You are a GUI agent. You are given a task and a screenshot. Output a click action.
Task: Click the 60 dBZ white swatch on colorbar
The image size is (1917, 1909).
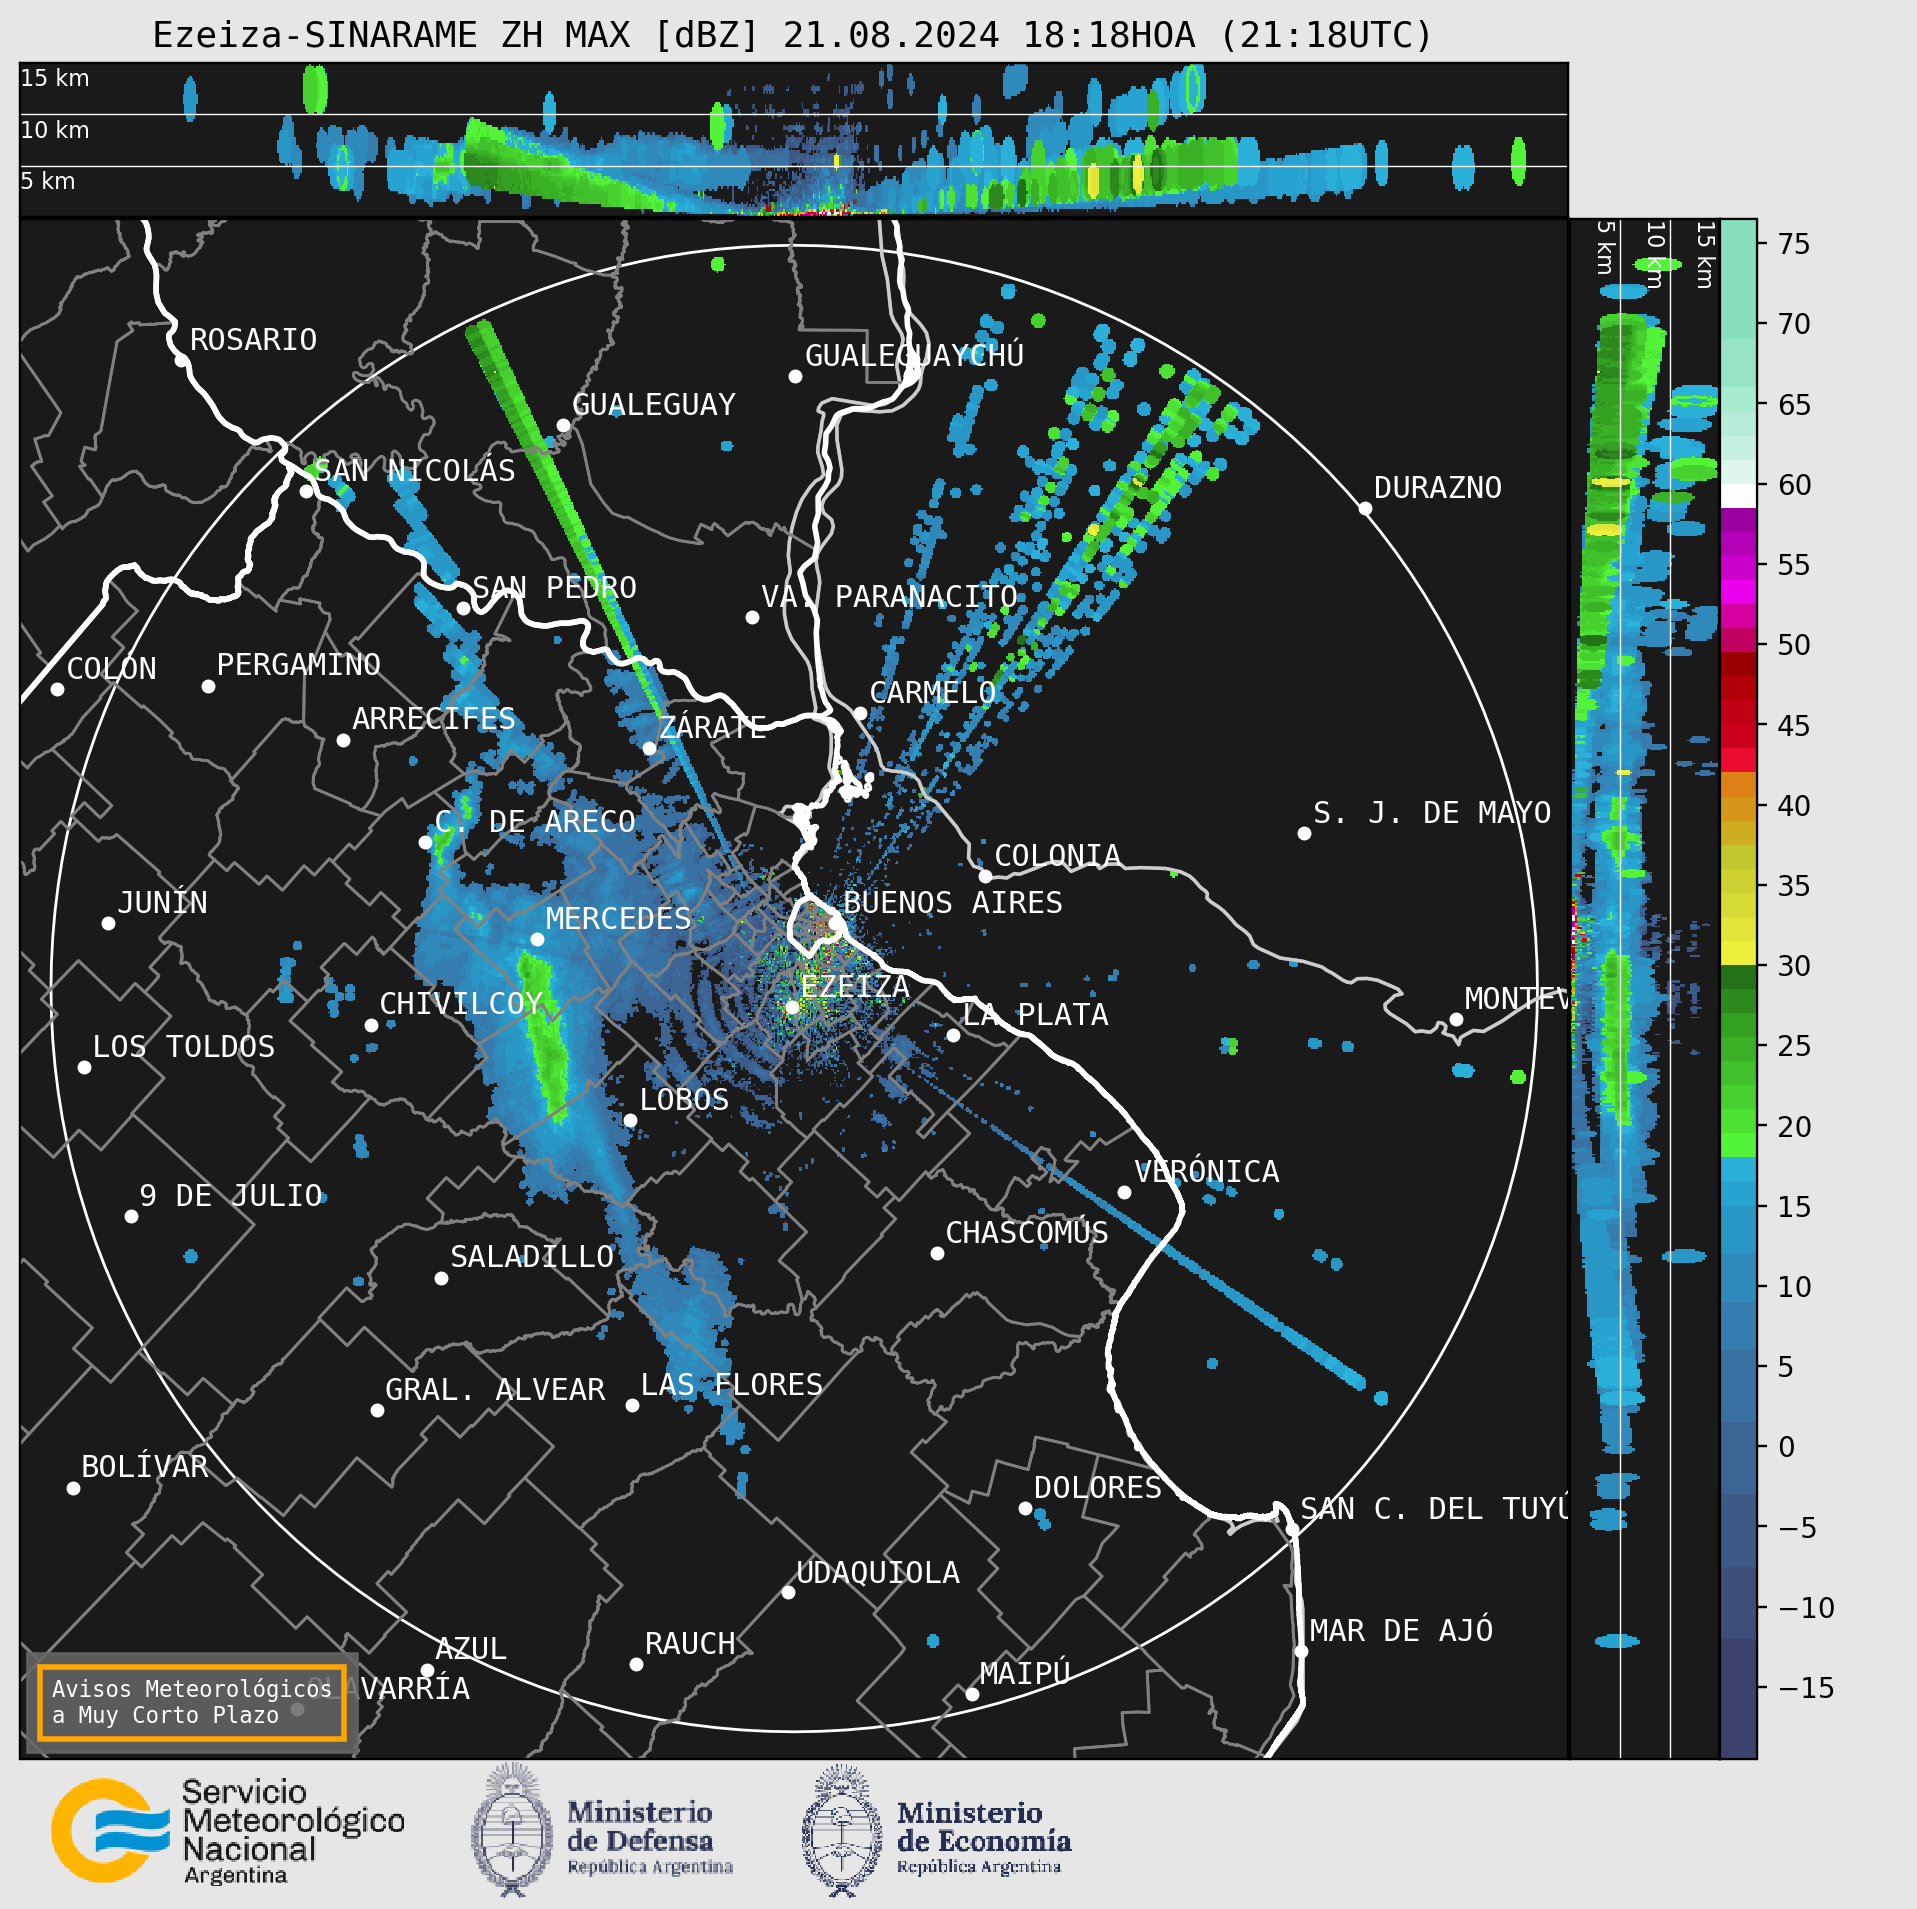click(x=1738, y=497)
